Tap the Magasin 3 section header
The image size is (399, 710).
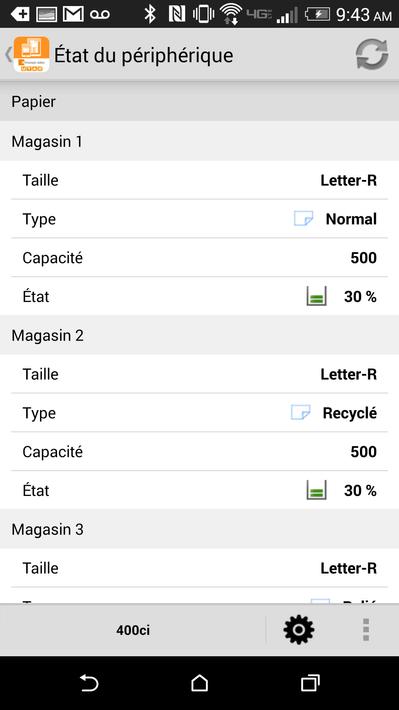point(199,529)
